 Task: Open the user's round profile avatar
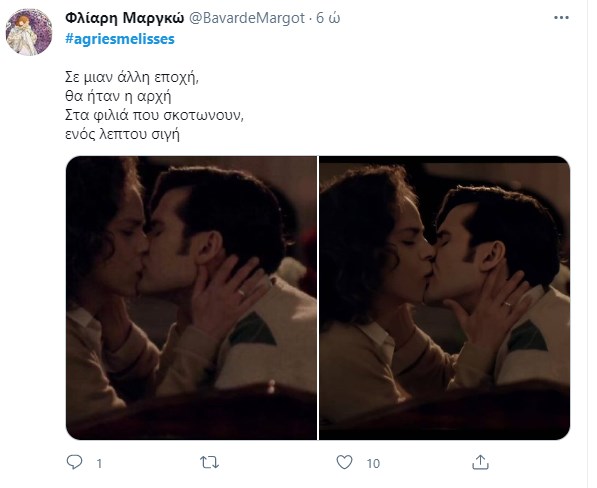29,32
